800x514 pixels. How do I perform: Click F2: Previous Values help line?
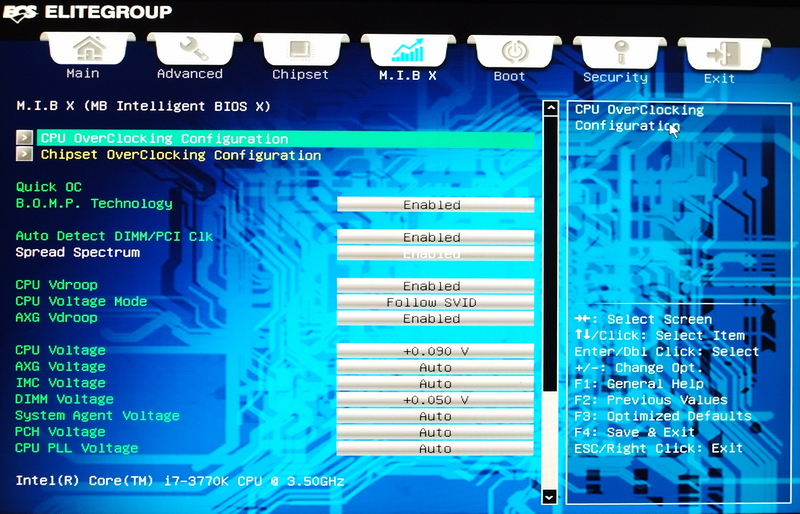(x=651, y=400)
